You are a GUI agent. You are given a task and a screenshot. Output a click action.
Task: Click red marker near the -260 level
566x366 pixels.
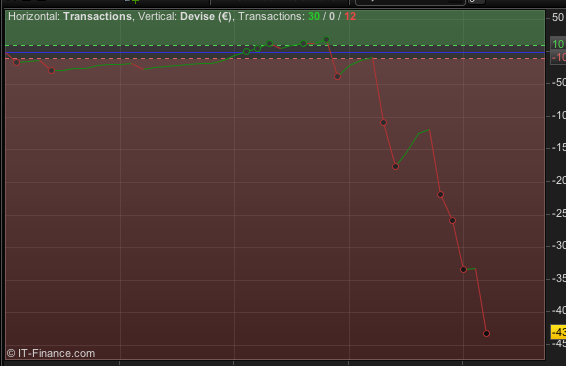click(x=452, y=221)
